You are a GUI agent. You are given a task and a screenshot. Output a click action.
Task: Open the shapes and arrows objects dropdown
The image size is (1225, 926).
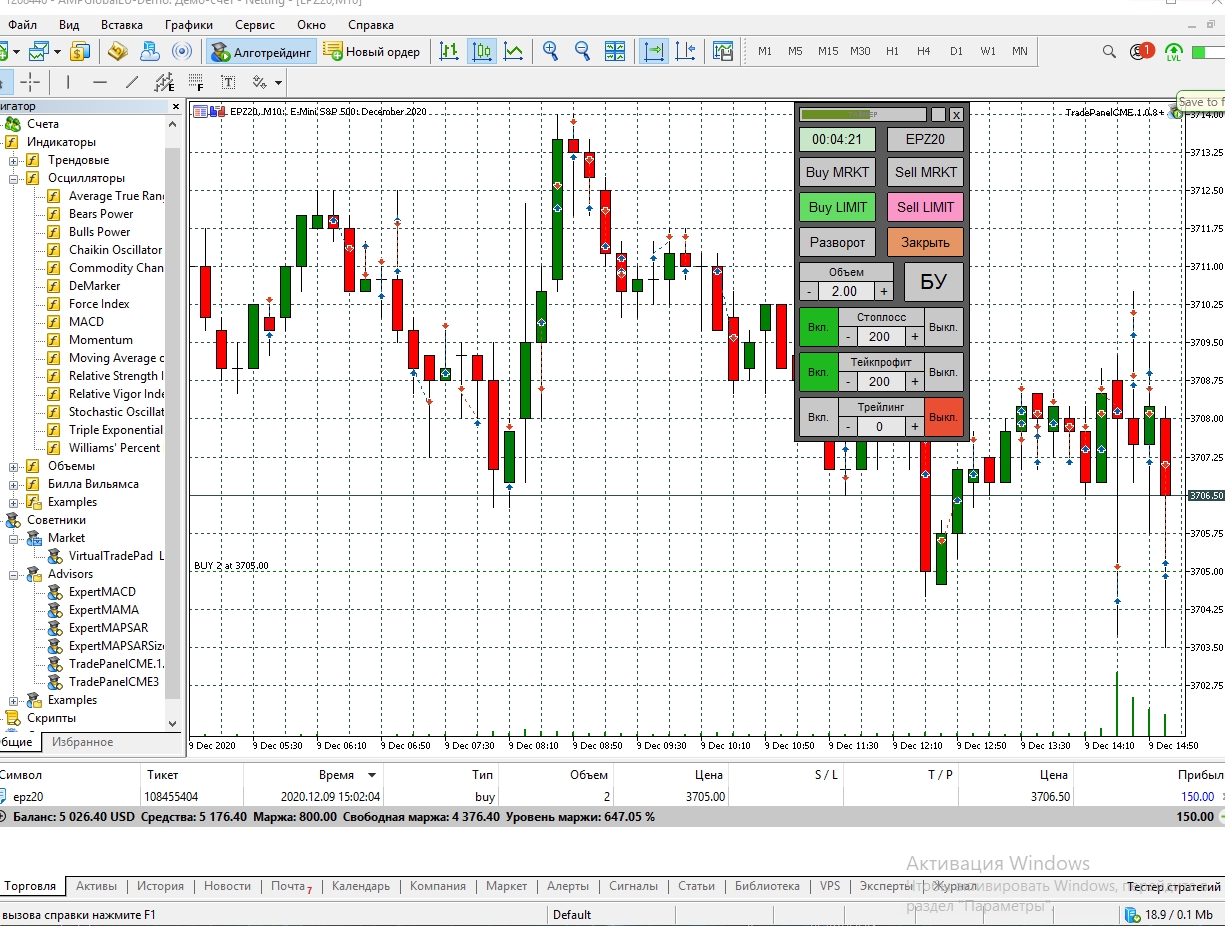click(267, 82)
